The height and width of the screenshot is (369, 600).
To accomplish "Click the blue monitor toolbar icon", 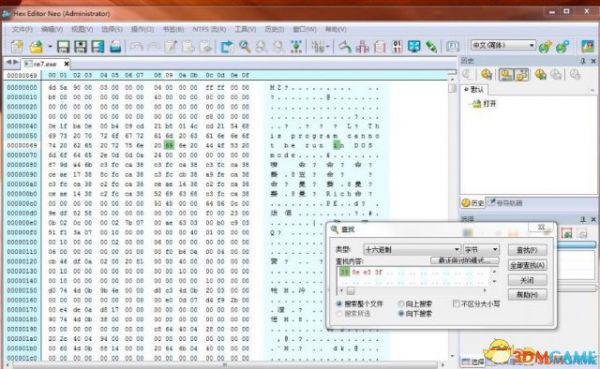I will (414, 47).
